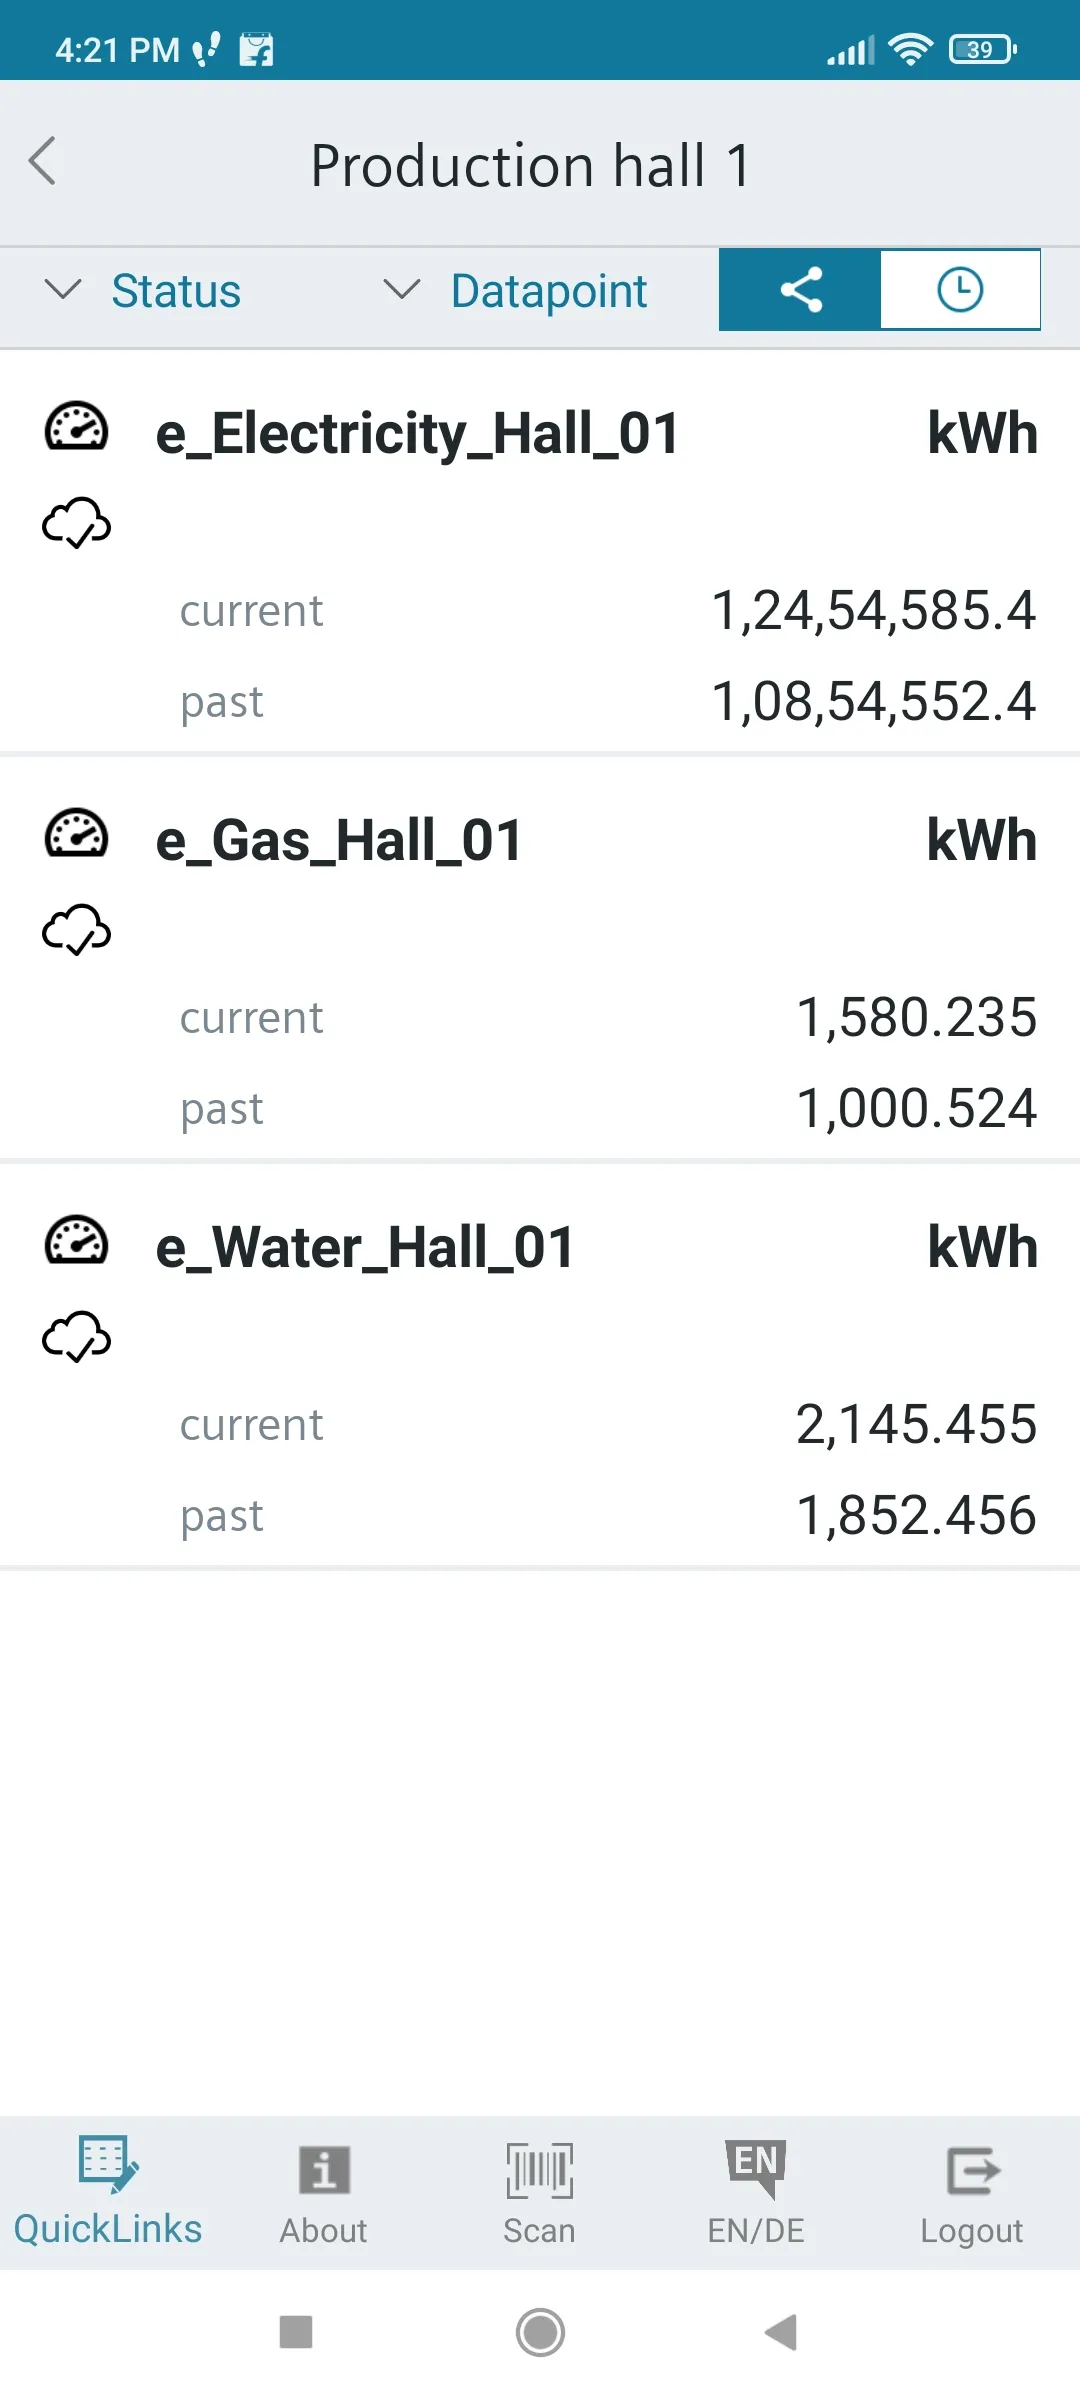Switch to the share network view toggle
The image size is (1080, 2400).
tap(800, 290)
